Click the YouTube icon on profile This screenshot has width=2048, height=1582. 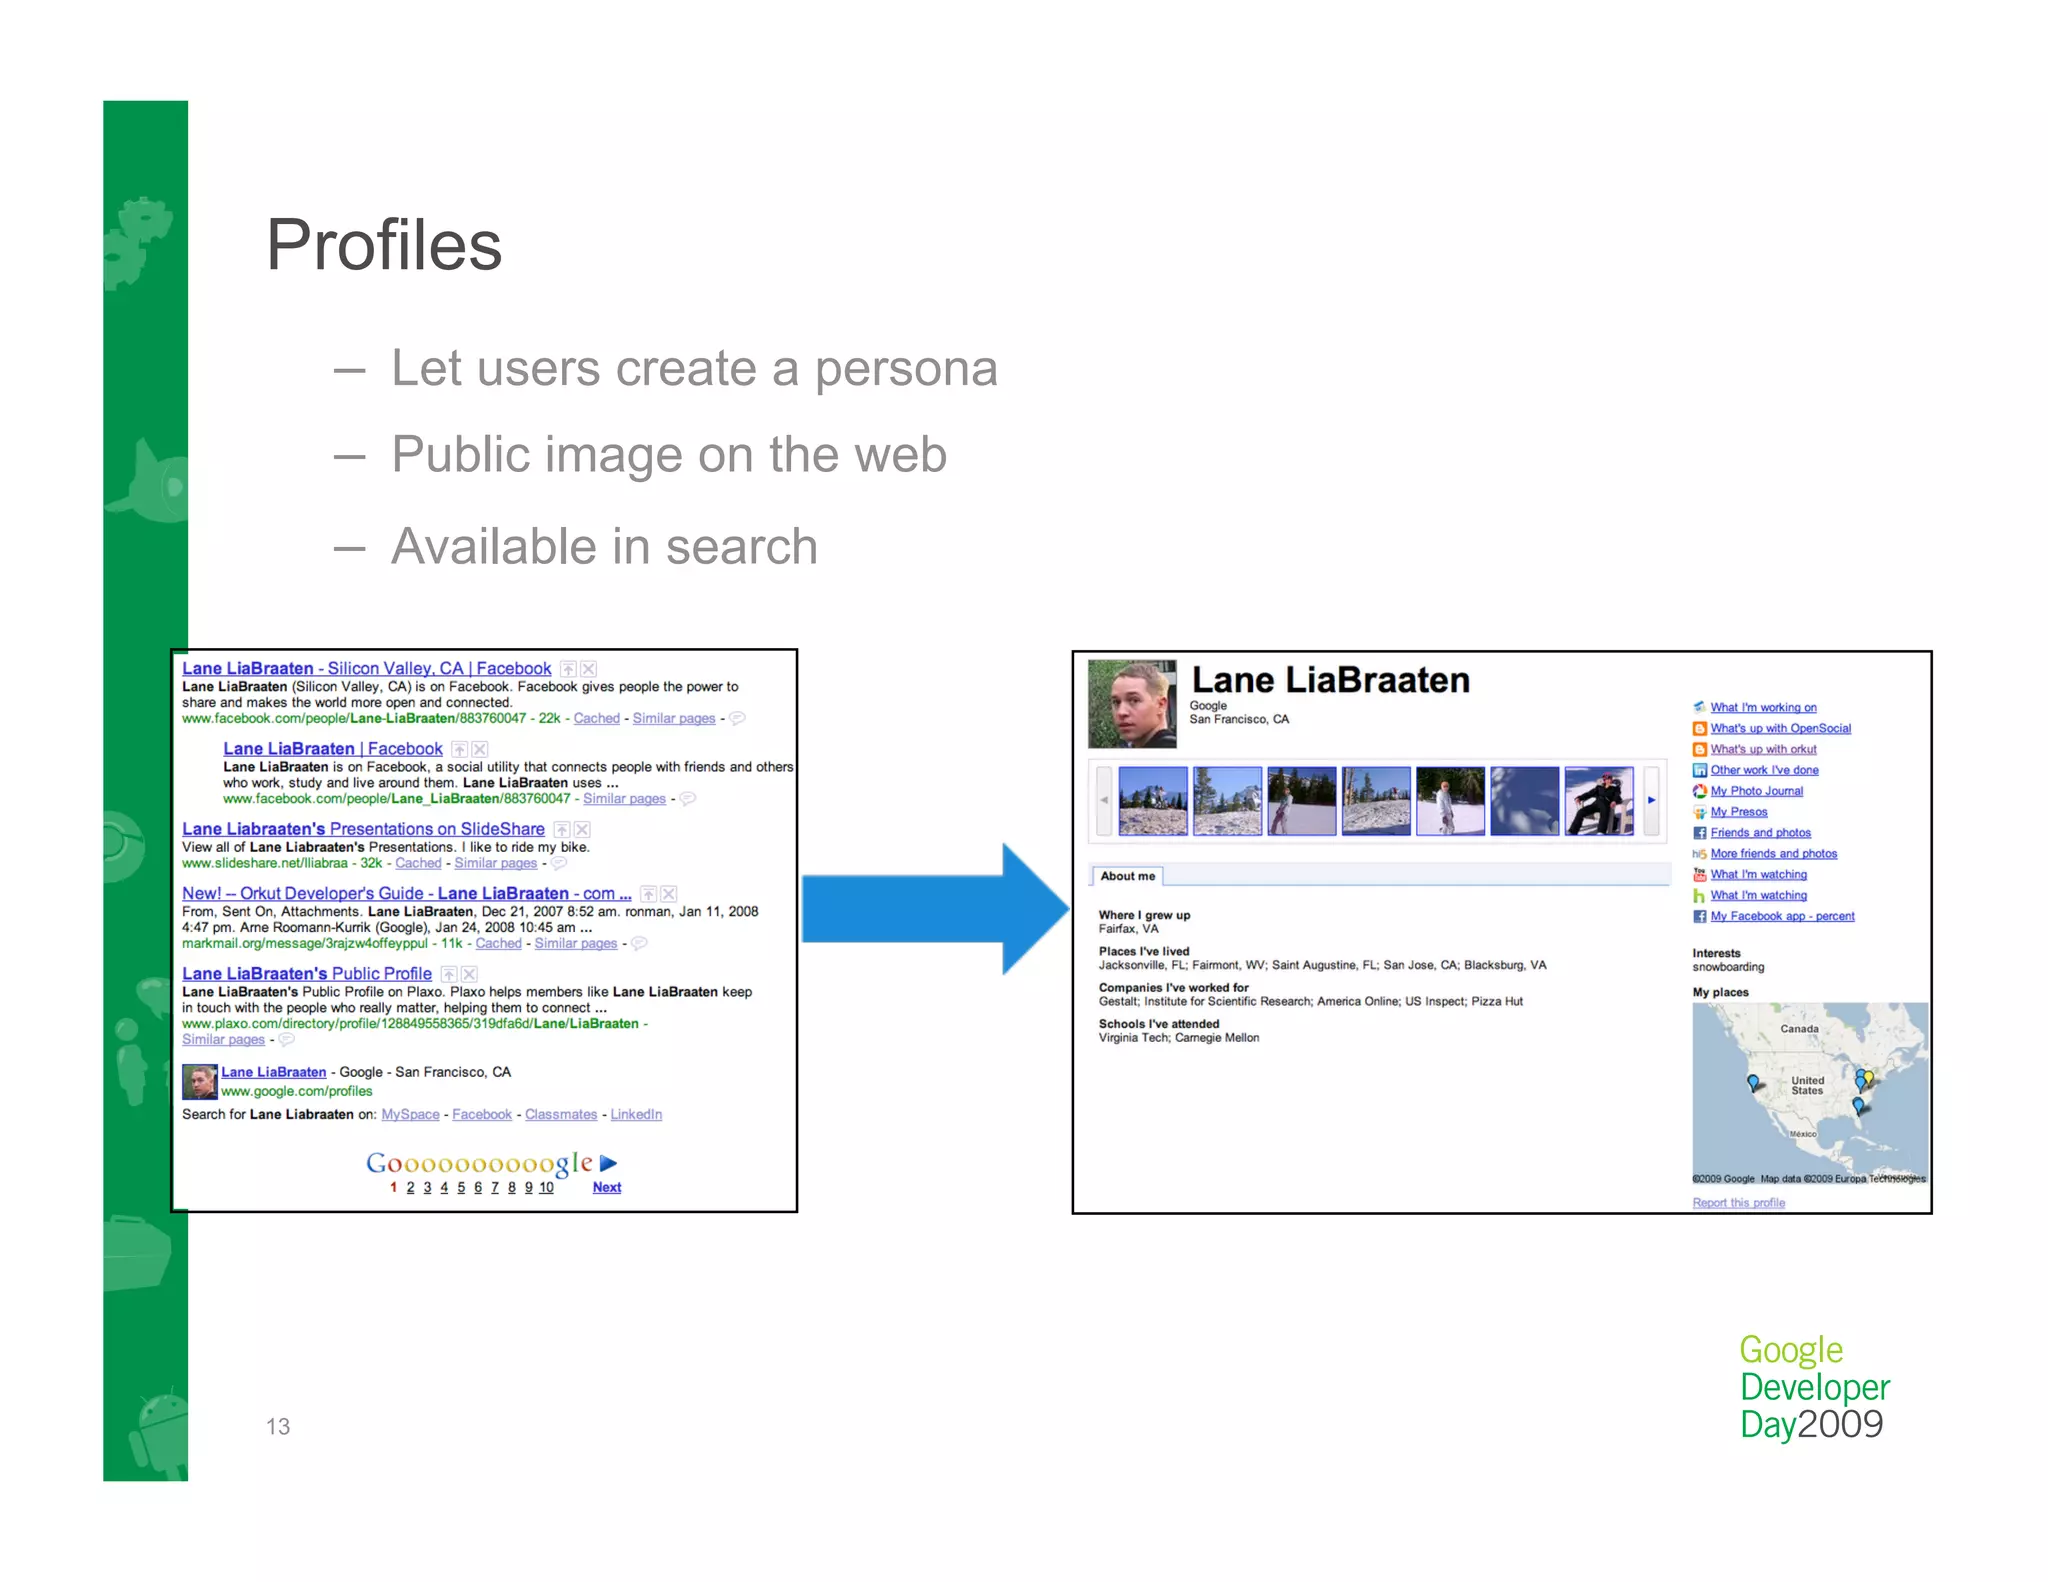1699,874
